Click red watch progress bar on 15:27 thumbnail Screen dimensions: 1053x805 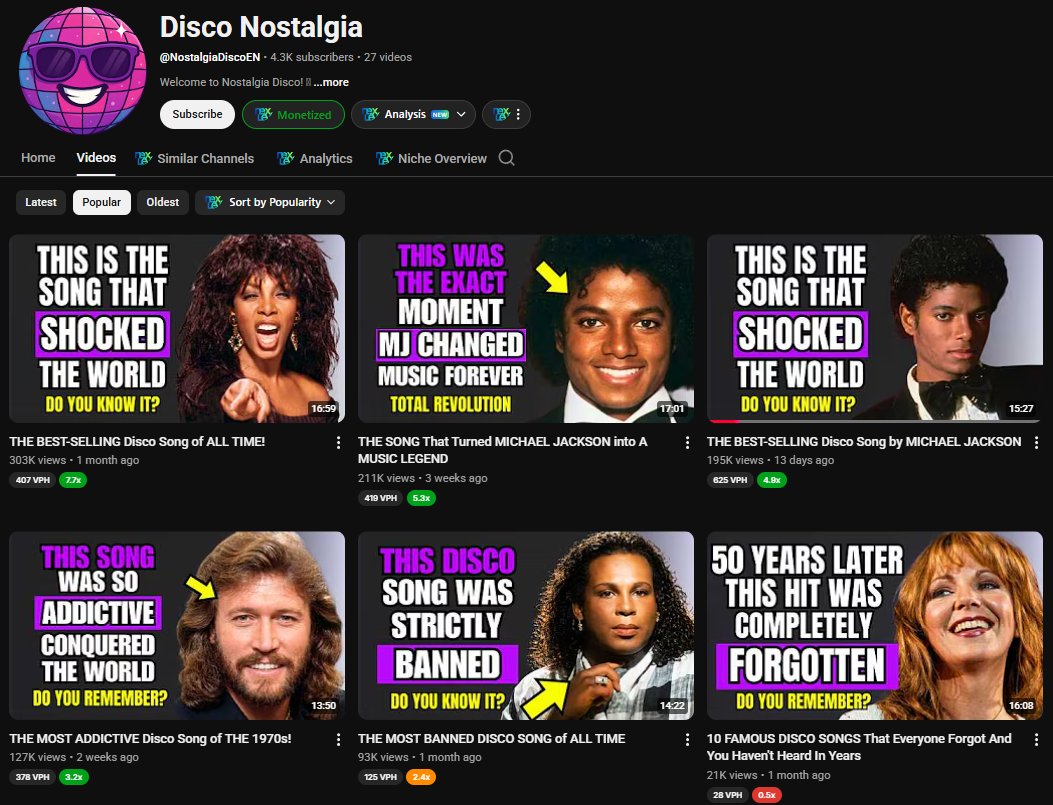(724, 421)
